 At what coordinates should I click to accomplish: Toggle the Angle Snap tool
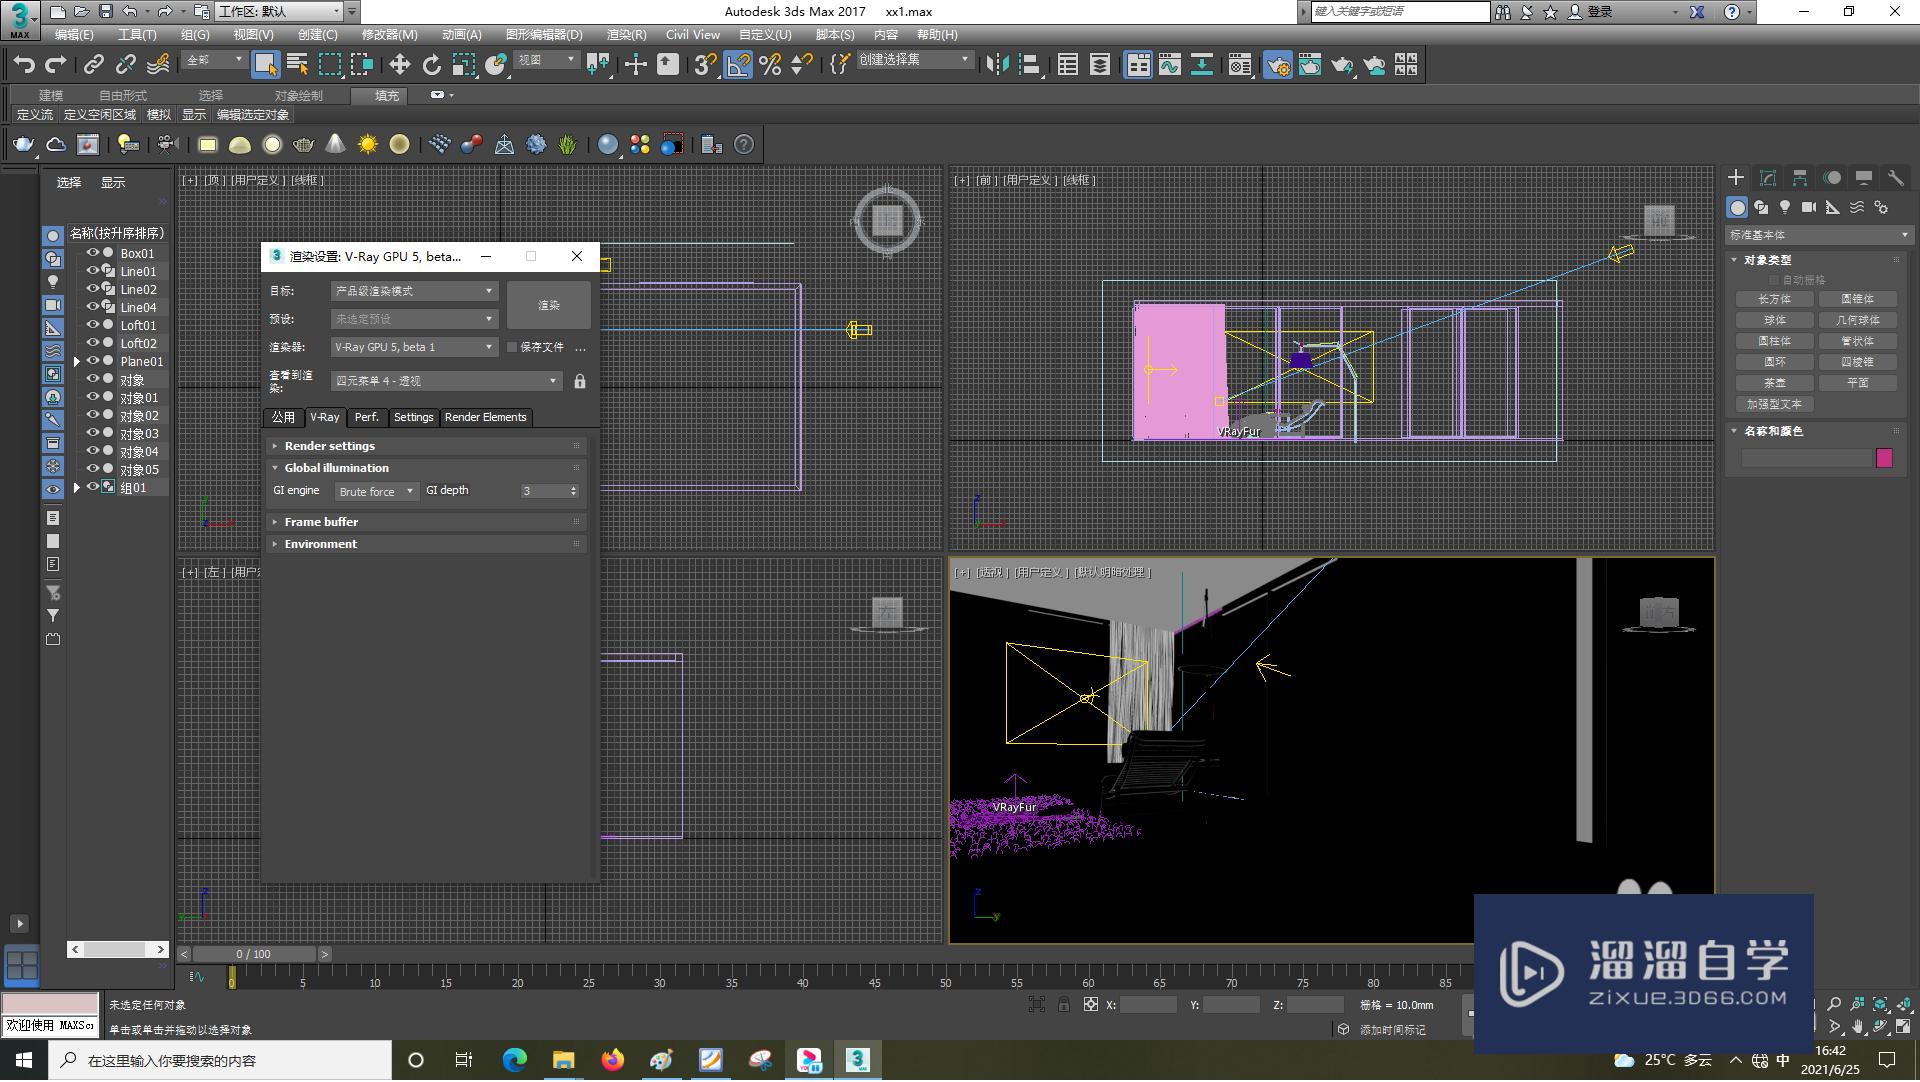point(738,65)
